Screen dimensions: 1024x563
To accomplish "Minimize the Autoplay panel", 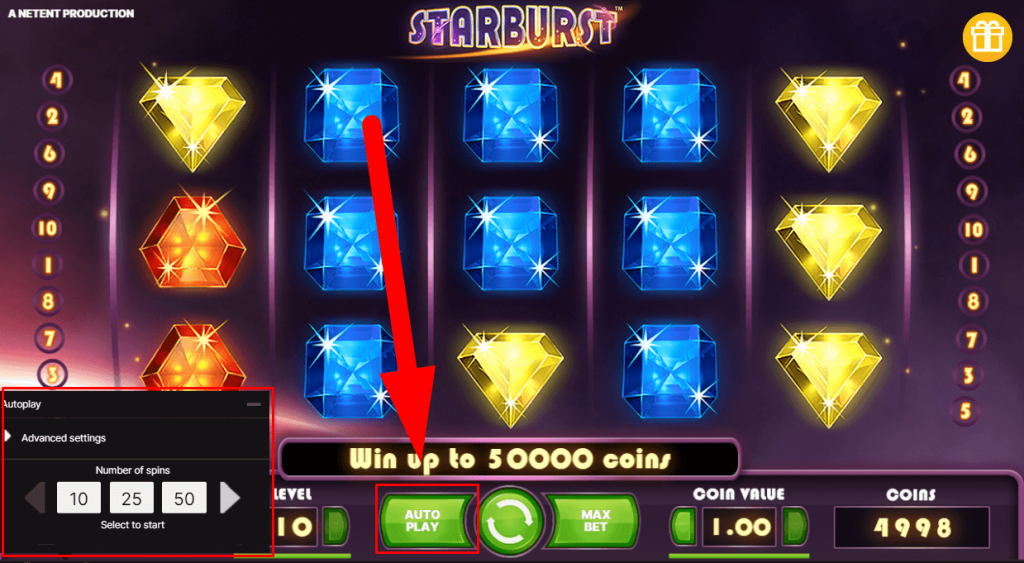I will tap(253, 404).
